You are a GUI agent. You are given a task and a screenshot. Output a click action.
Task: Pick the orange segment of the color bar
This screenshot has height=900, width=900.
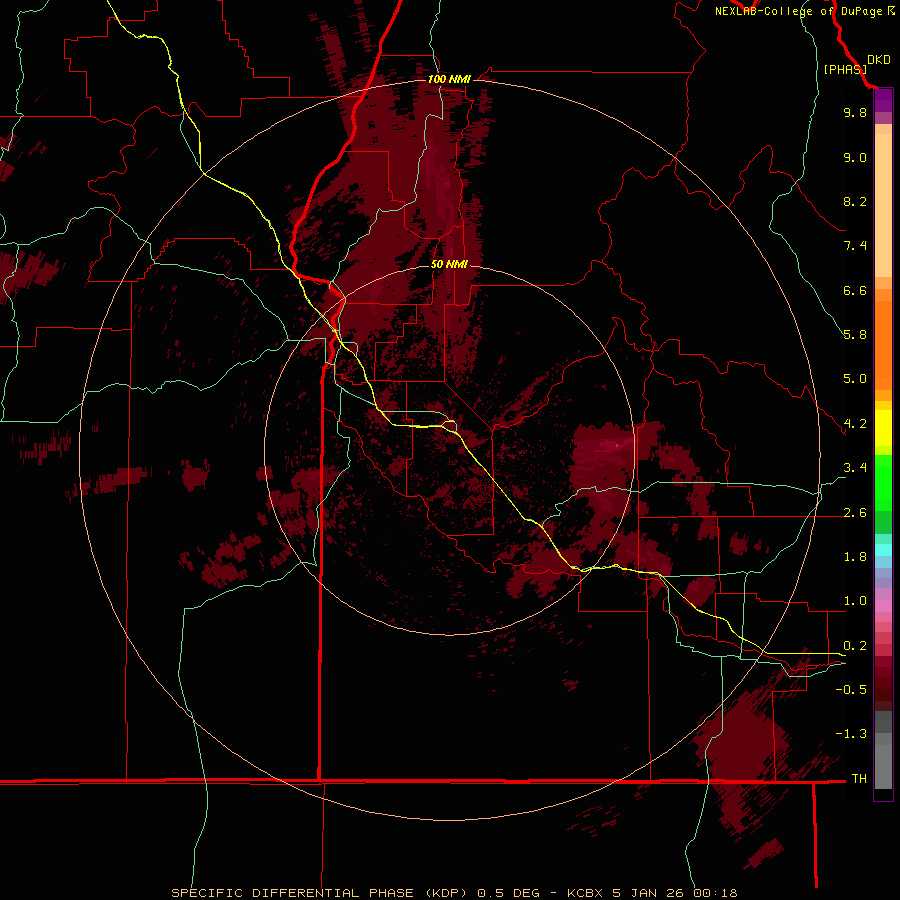[883, 344]
